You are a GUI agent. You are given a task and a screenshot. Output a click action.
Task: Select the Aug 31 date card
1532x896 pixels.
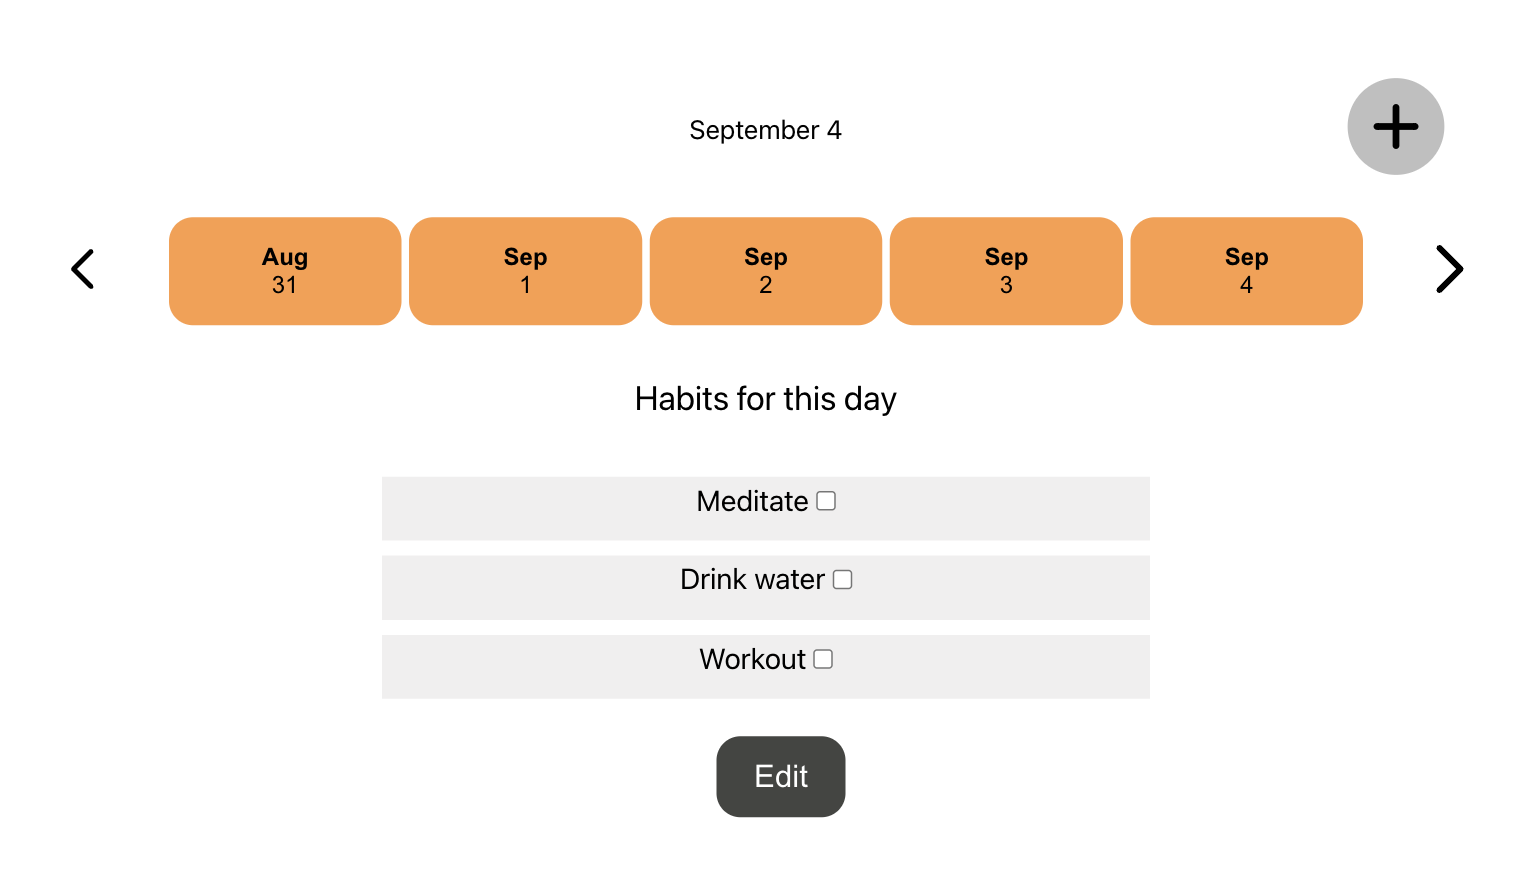click(x=284, y=271)
